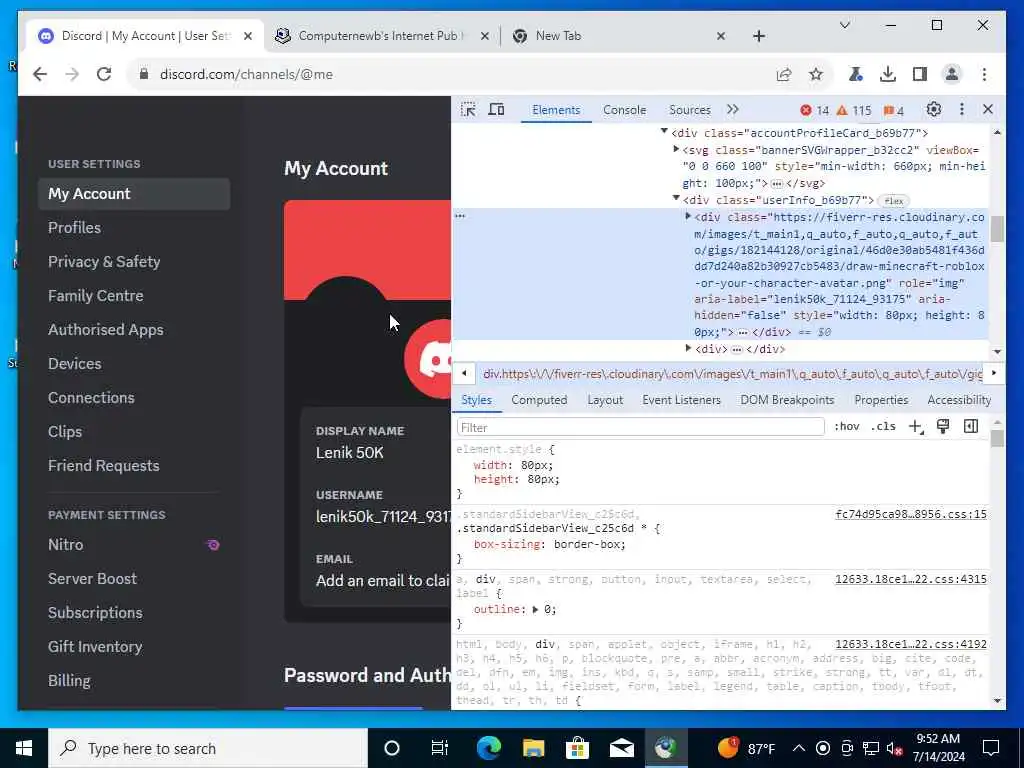Switch to the Elements tab
1024x768 pixels.
coord(556,110)
